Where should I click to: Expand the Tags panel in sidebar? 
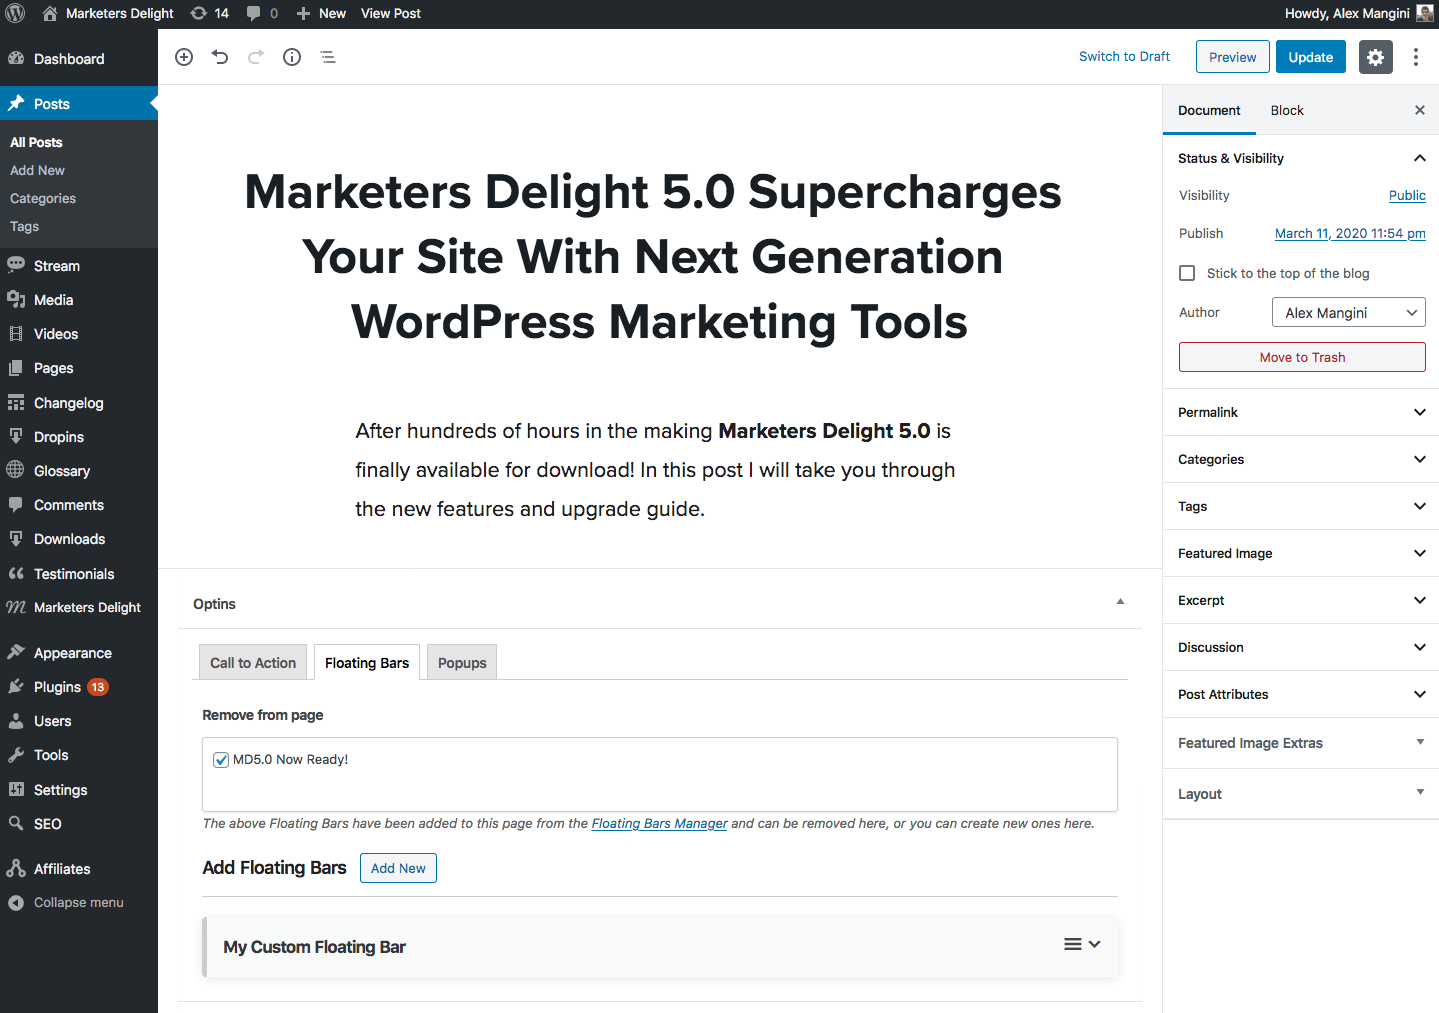pos(1301,506)
